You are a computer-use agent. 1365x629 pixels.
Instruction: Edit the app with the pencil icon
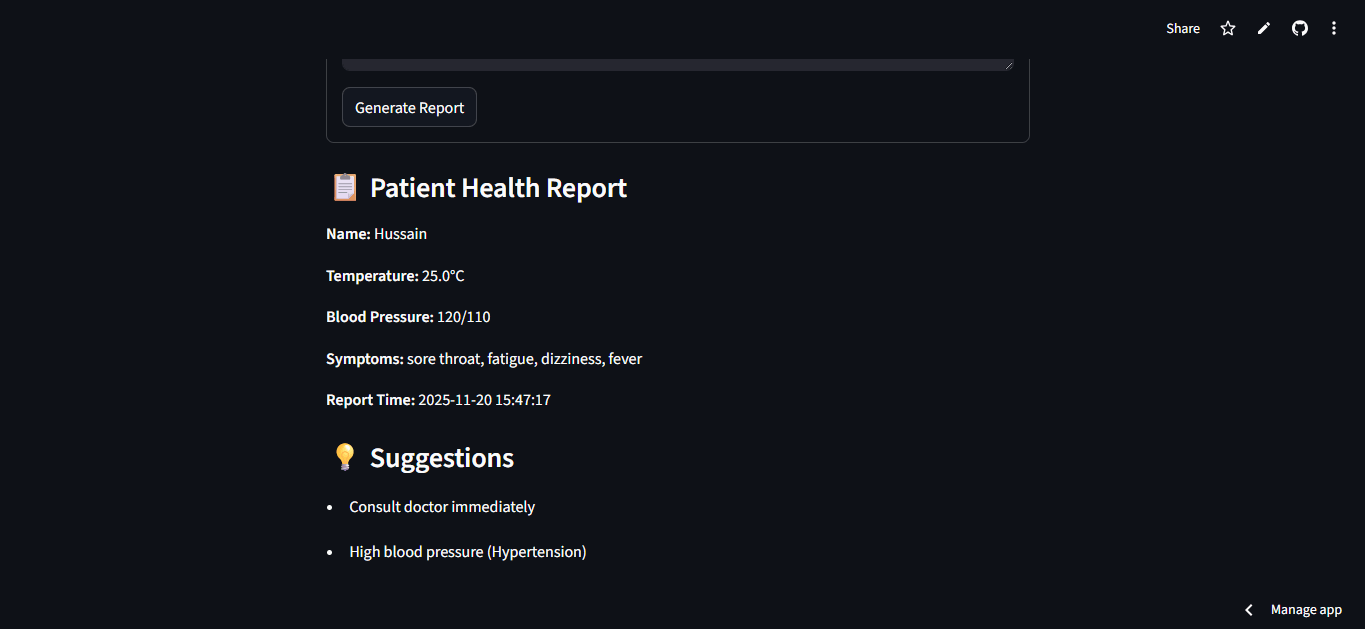[x=1263, y=28]
